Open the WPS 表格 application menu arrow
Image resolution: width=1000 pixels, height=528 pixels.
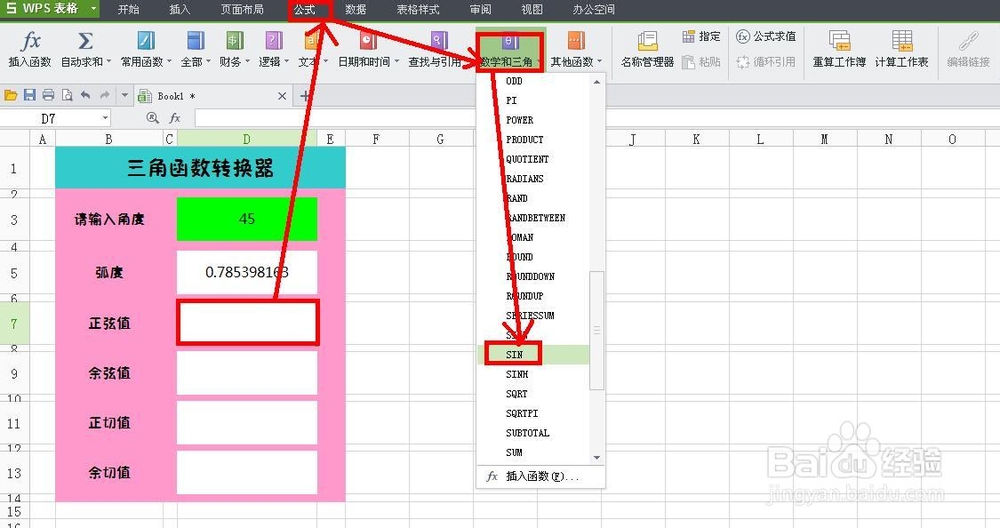click(x=93, y=9)
